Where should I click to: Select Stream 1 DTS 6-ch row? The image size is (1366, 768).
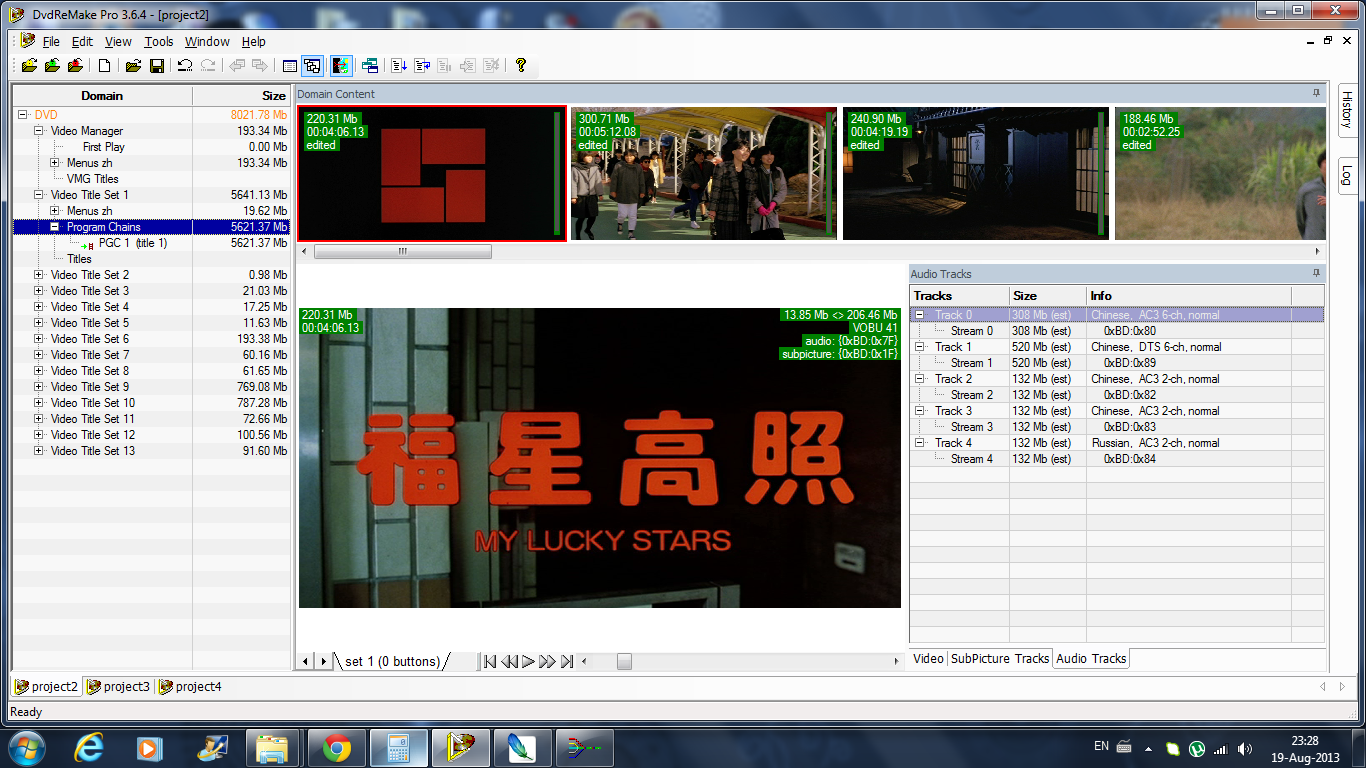point(1117,363)
